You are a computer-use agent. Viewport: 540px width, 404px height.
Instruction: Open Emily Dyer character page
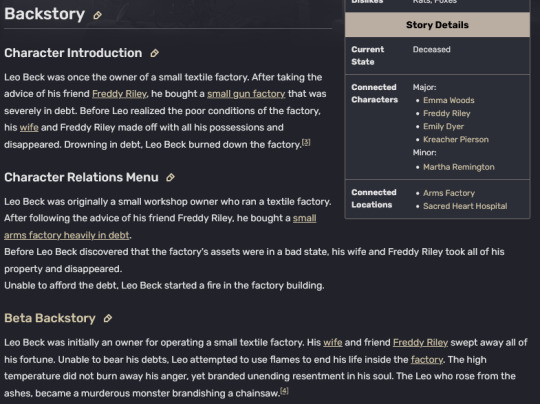pyautogui.click(x=443, y=126)
